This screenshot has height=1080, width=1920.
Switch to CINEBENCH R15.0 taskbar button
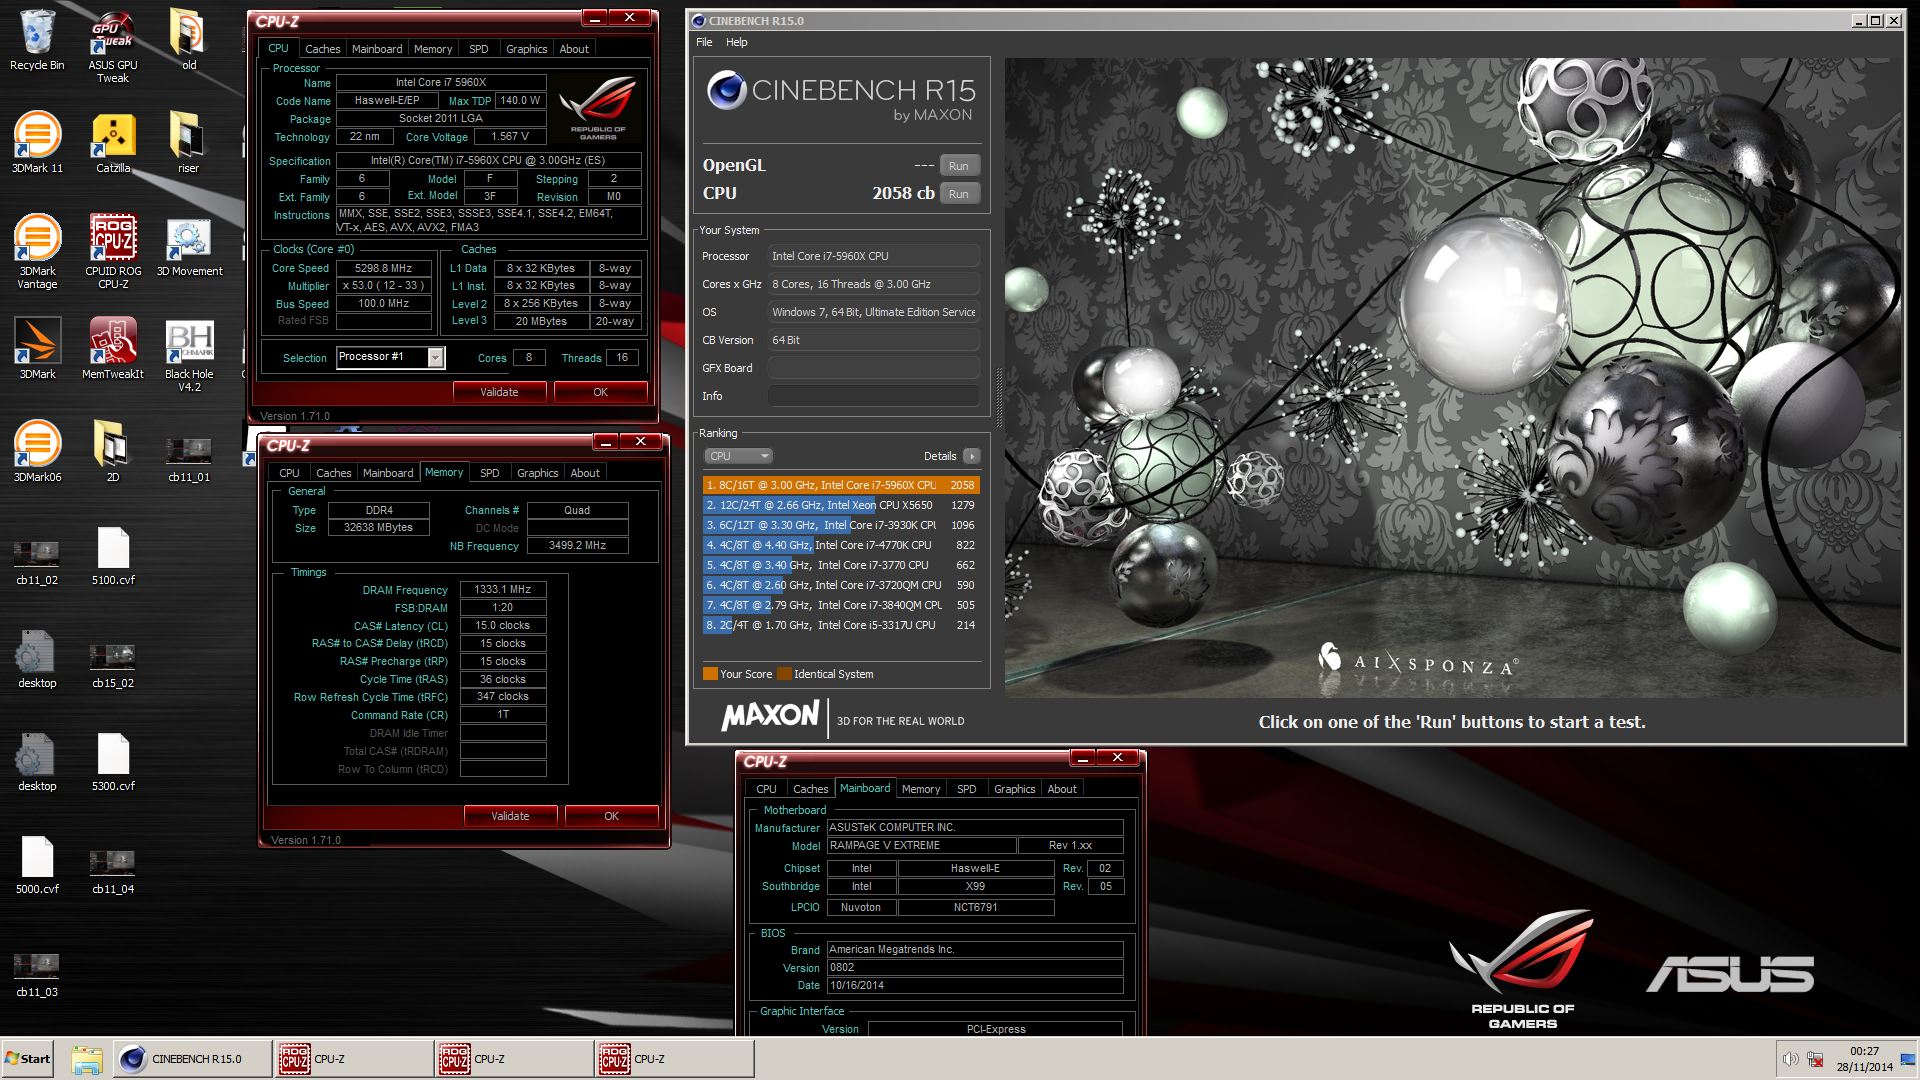point(191,1059)
